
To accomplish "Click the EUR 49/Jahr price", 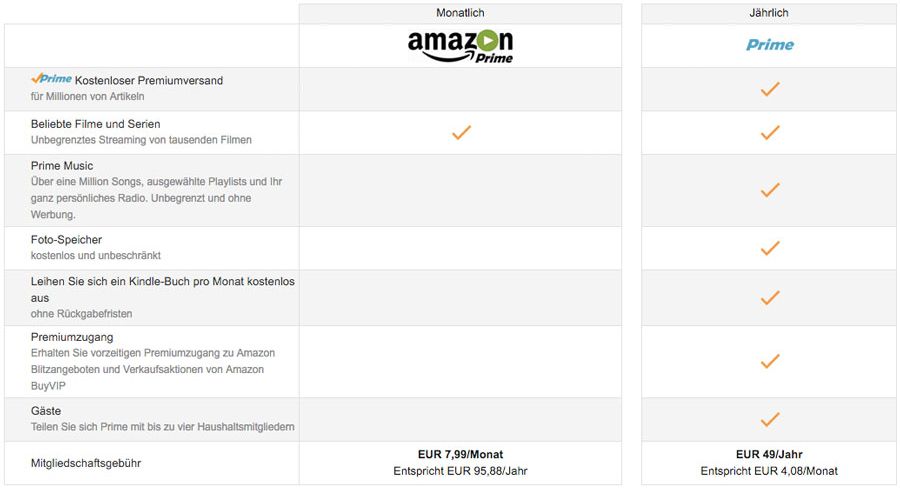I will pos(769,454).
